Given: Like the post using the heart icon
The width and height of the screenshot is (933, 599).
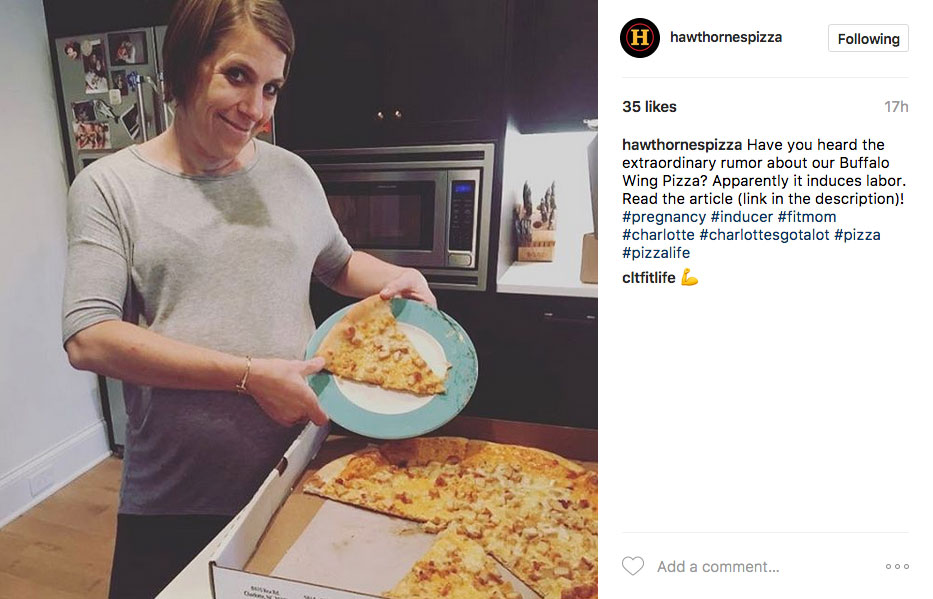Looking at the screenshot, I should tap(632, 565).
